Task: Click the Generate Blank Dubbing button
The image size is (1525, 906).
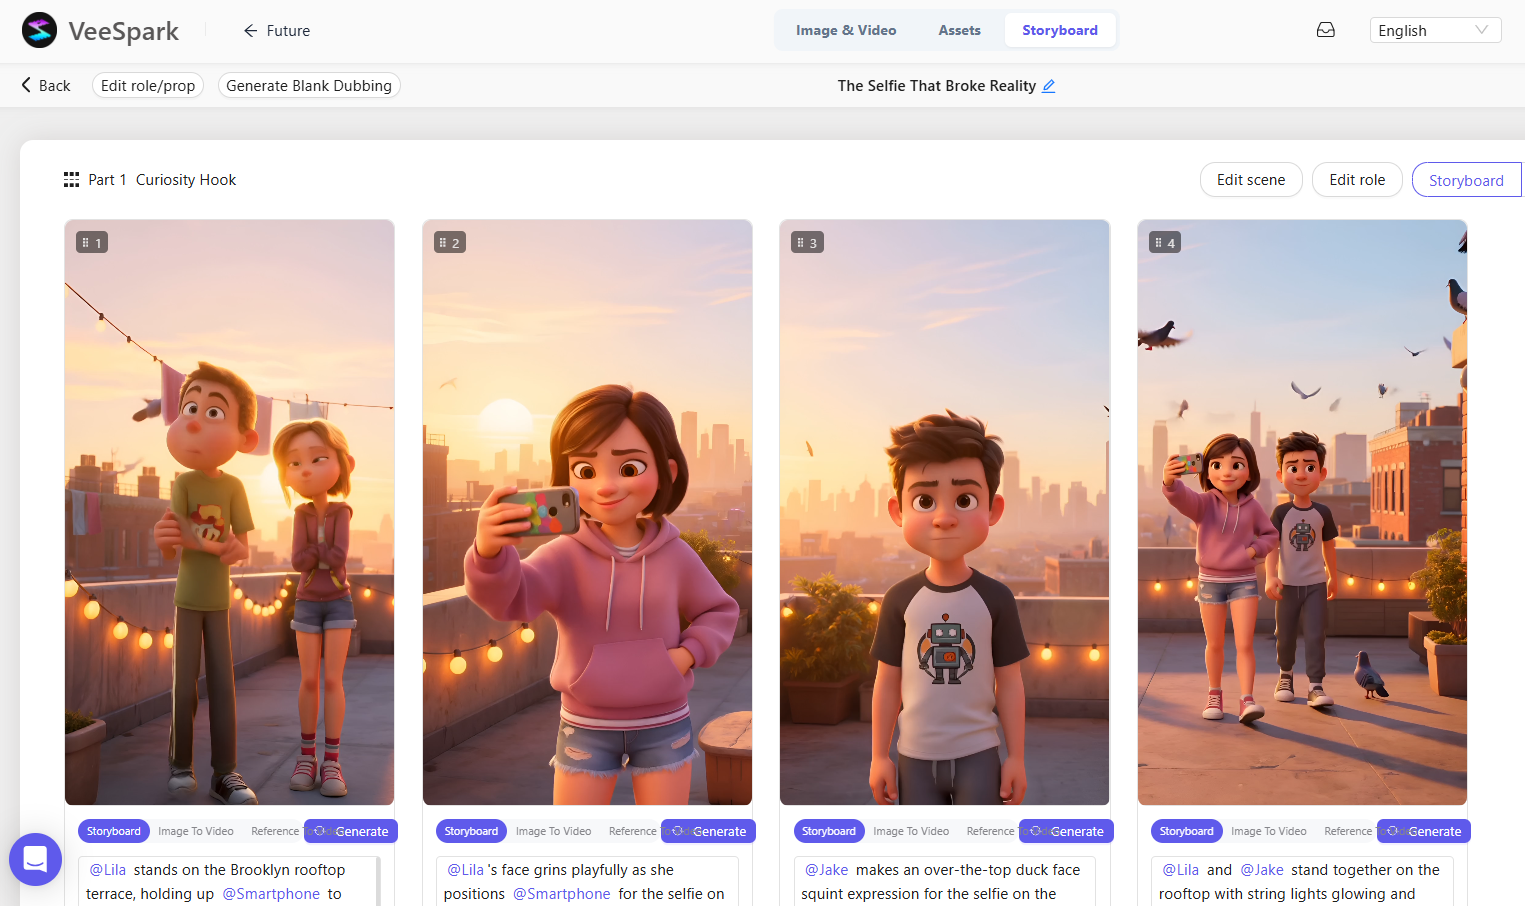Action: pyautogui.click(x=308, y=85)
